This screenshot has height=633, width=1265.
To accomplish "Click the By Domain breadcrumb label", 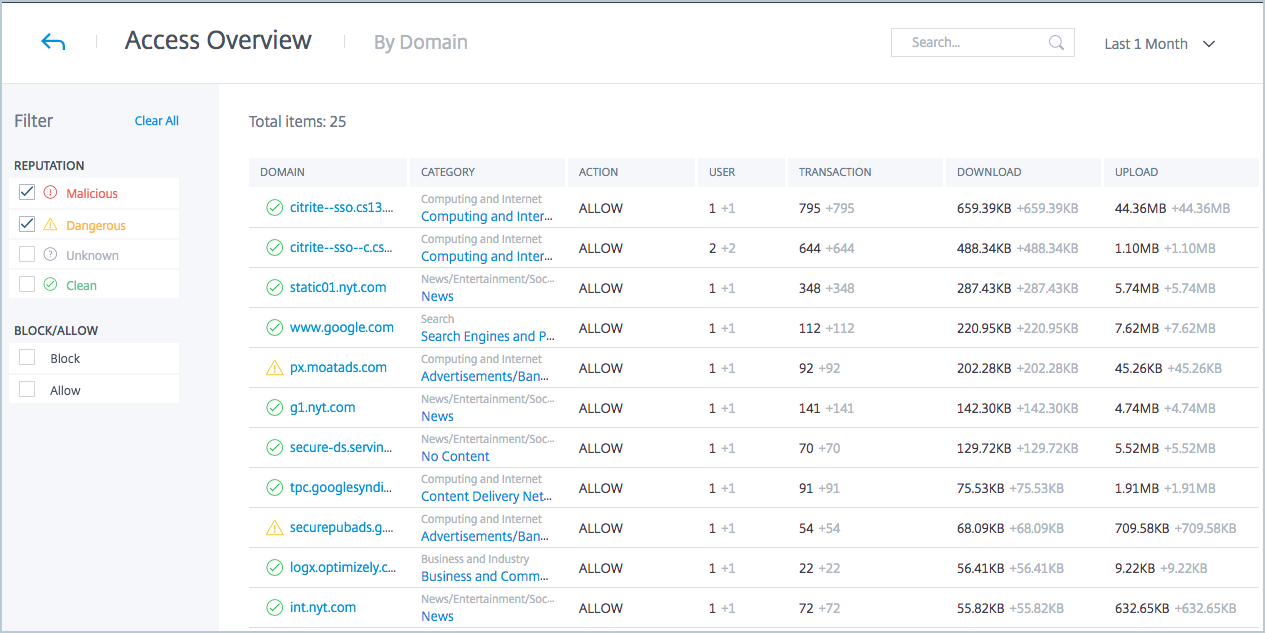I will 420,42.
